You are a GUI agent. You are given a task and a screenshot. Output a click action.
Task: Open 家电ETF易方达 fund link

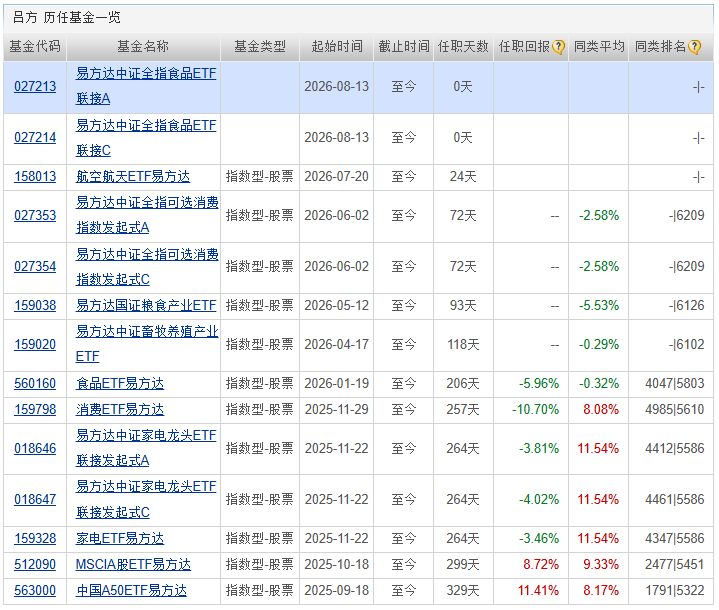point(120,538)
